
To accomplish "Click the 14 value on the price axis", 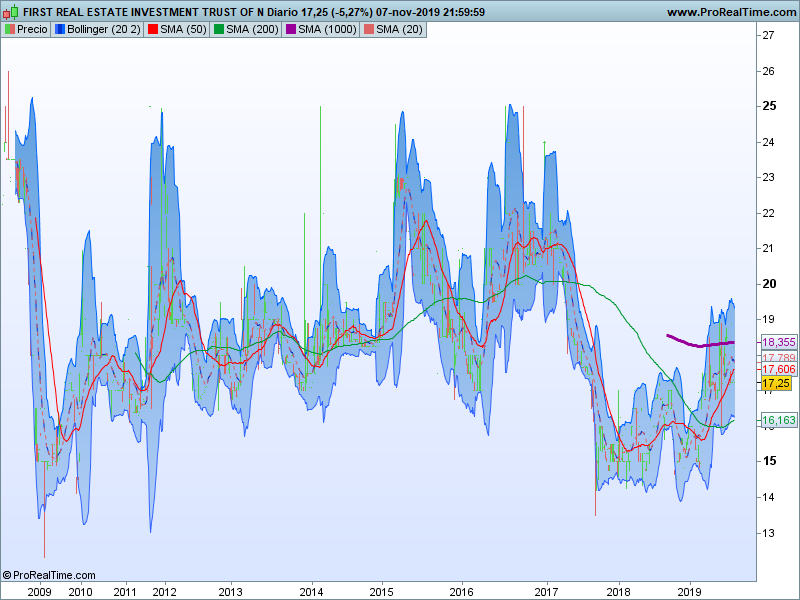I will pos(768,496).
